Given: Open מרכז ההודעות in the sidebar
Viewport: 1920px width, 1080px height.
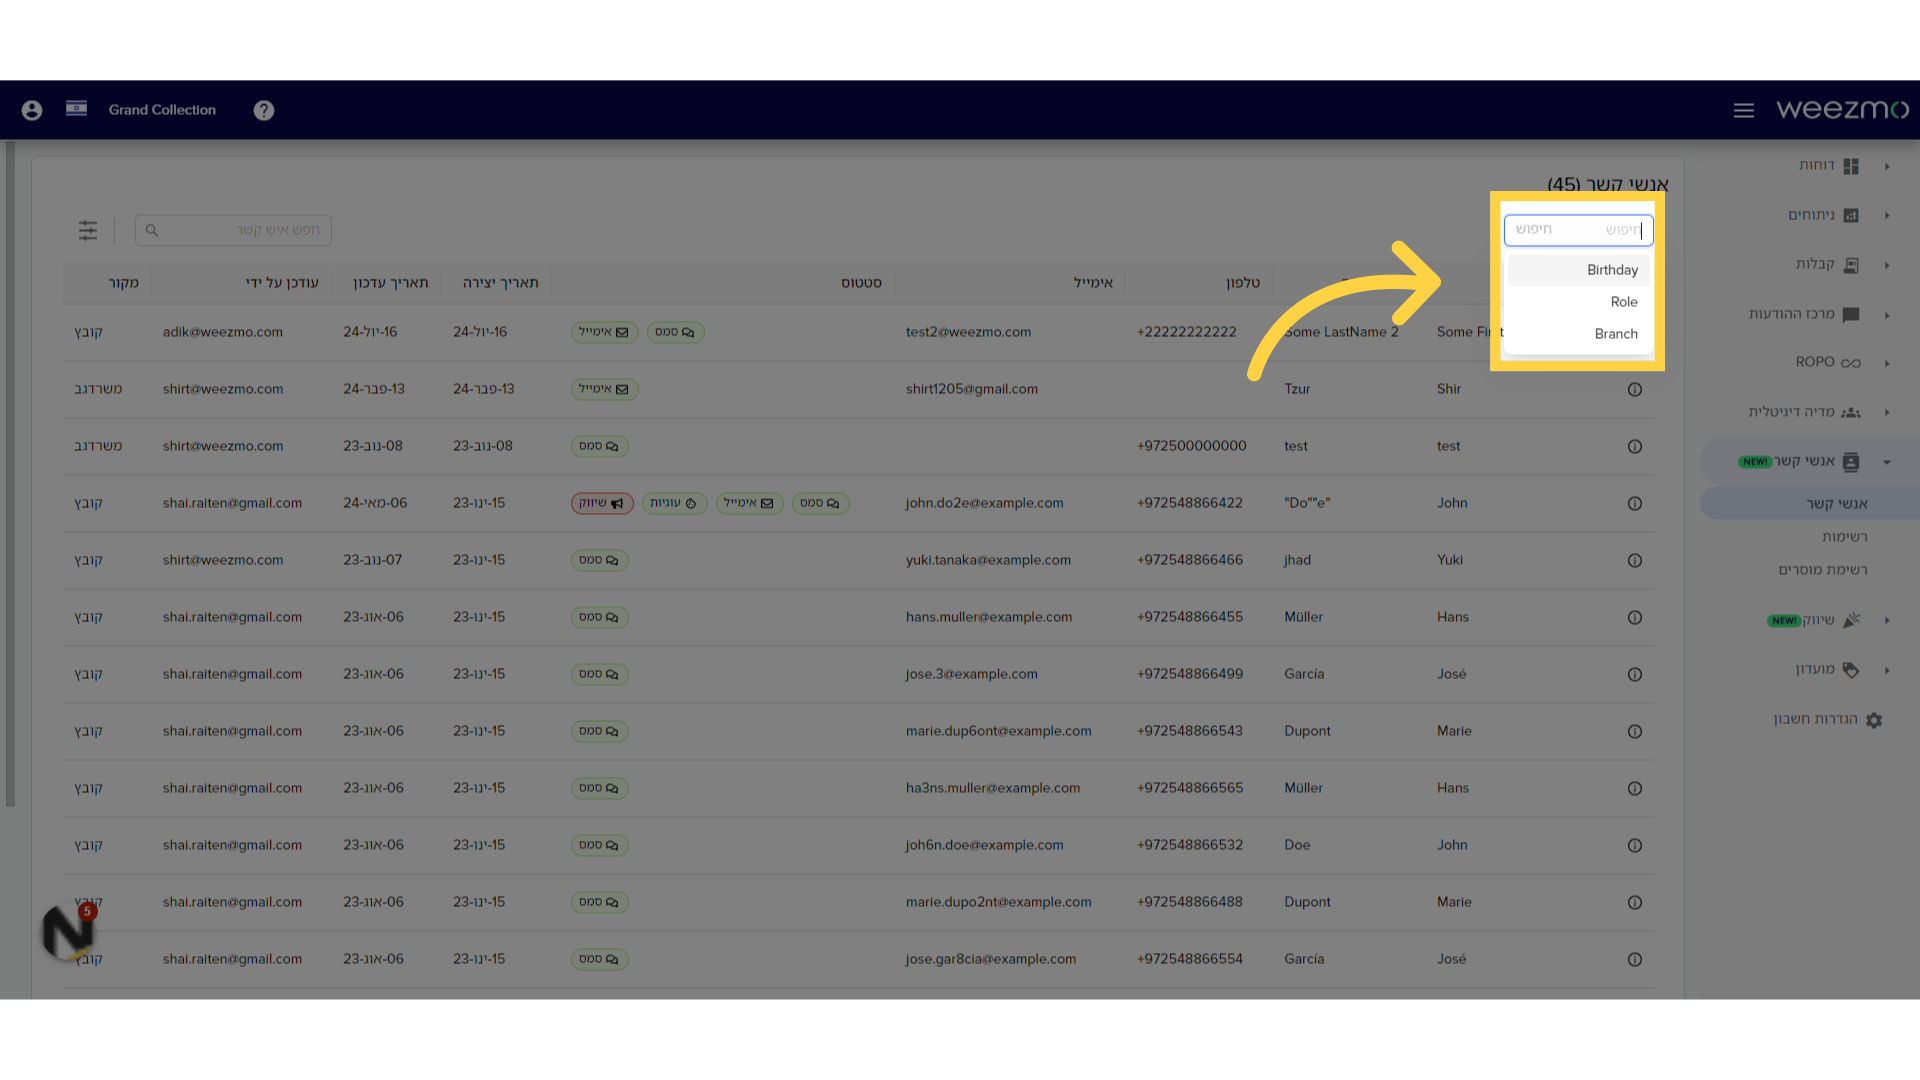Looking at the screenshot, I should tap(1791, 314).
